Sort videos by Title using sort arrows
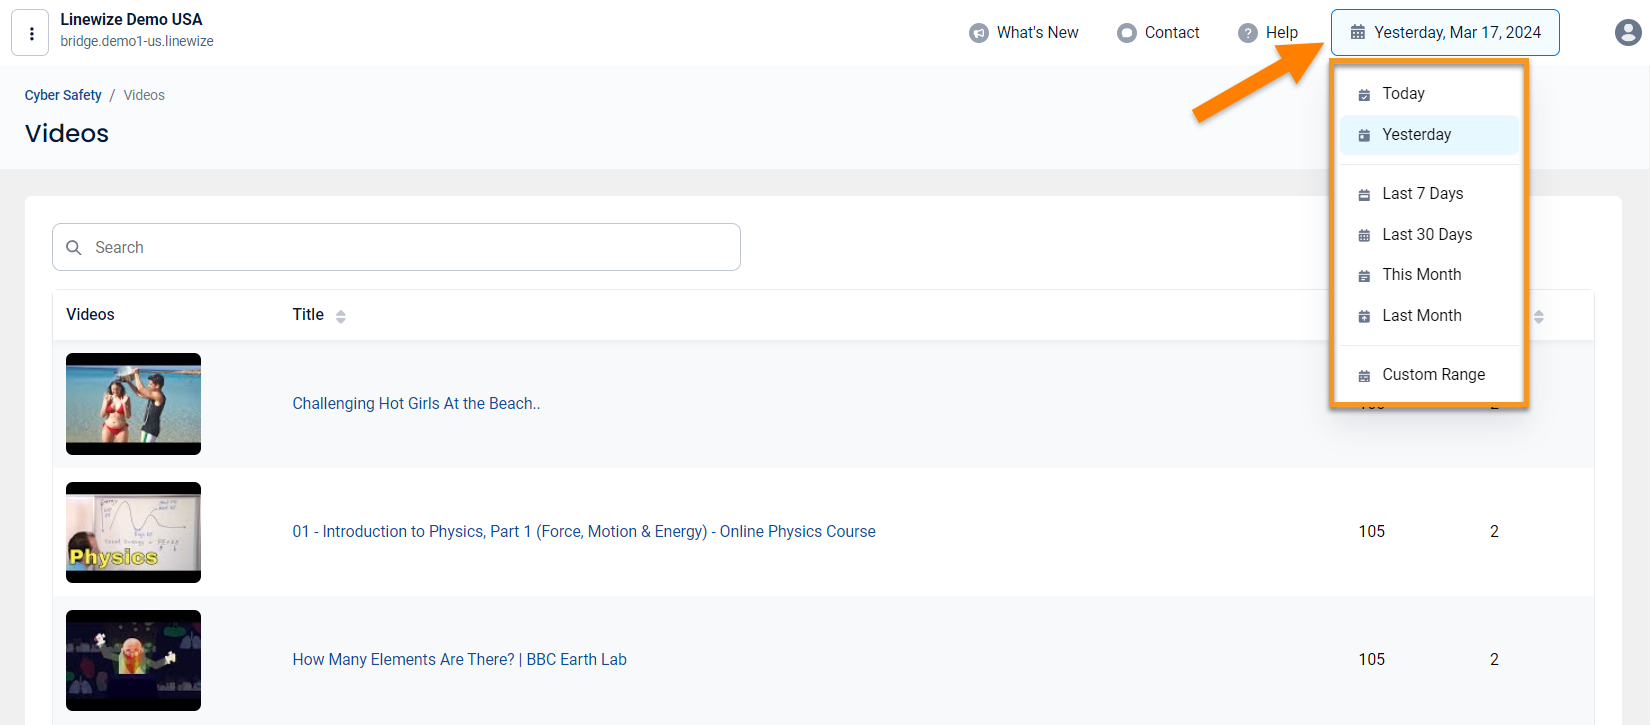1650x725 pixels. [x=341, y=316]
